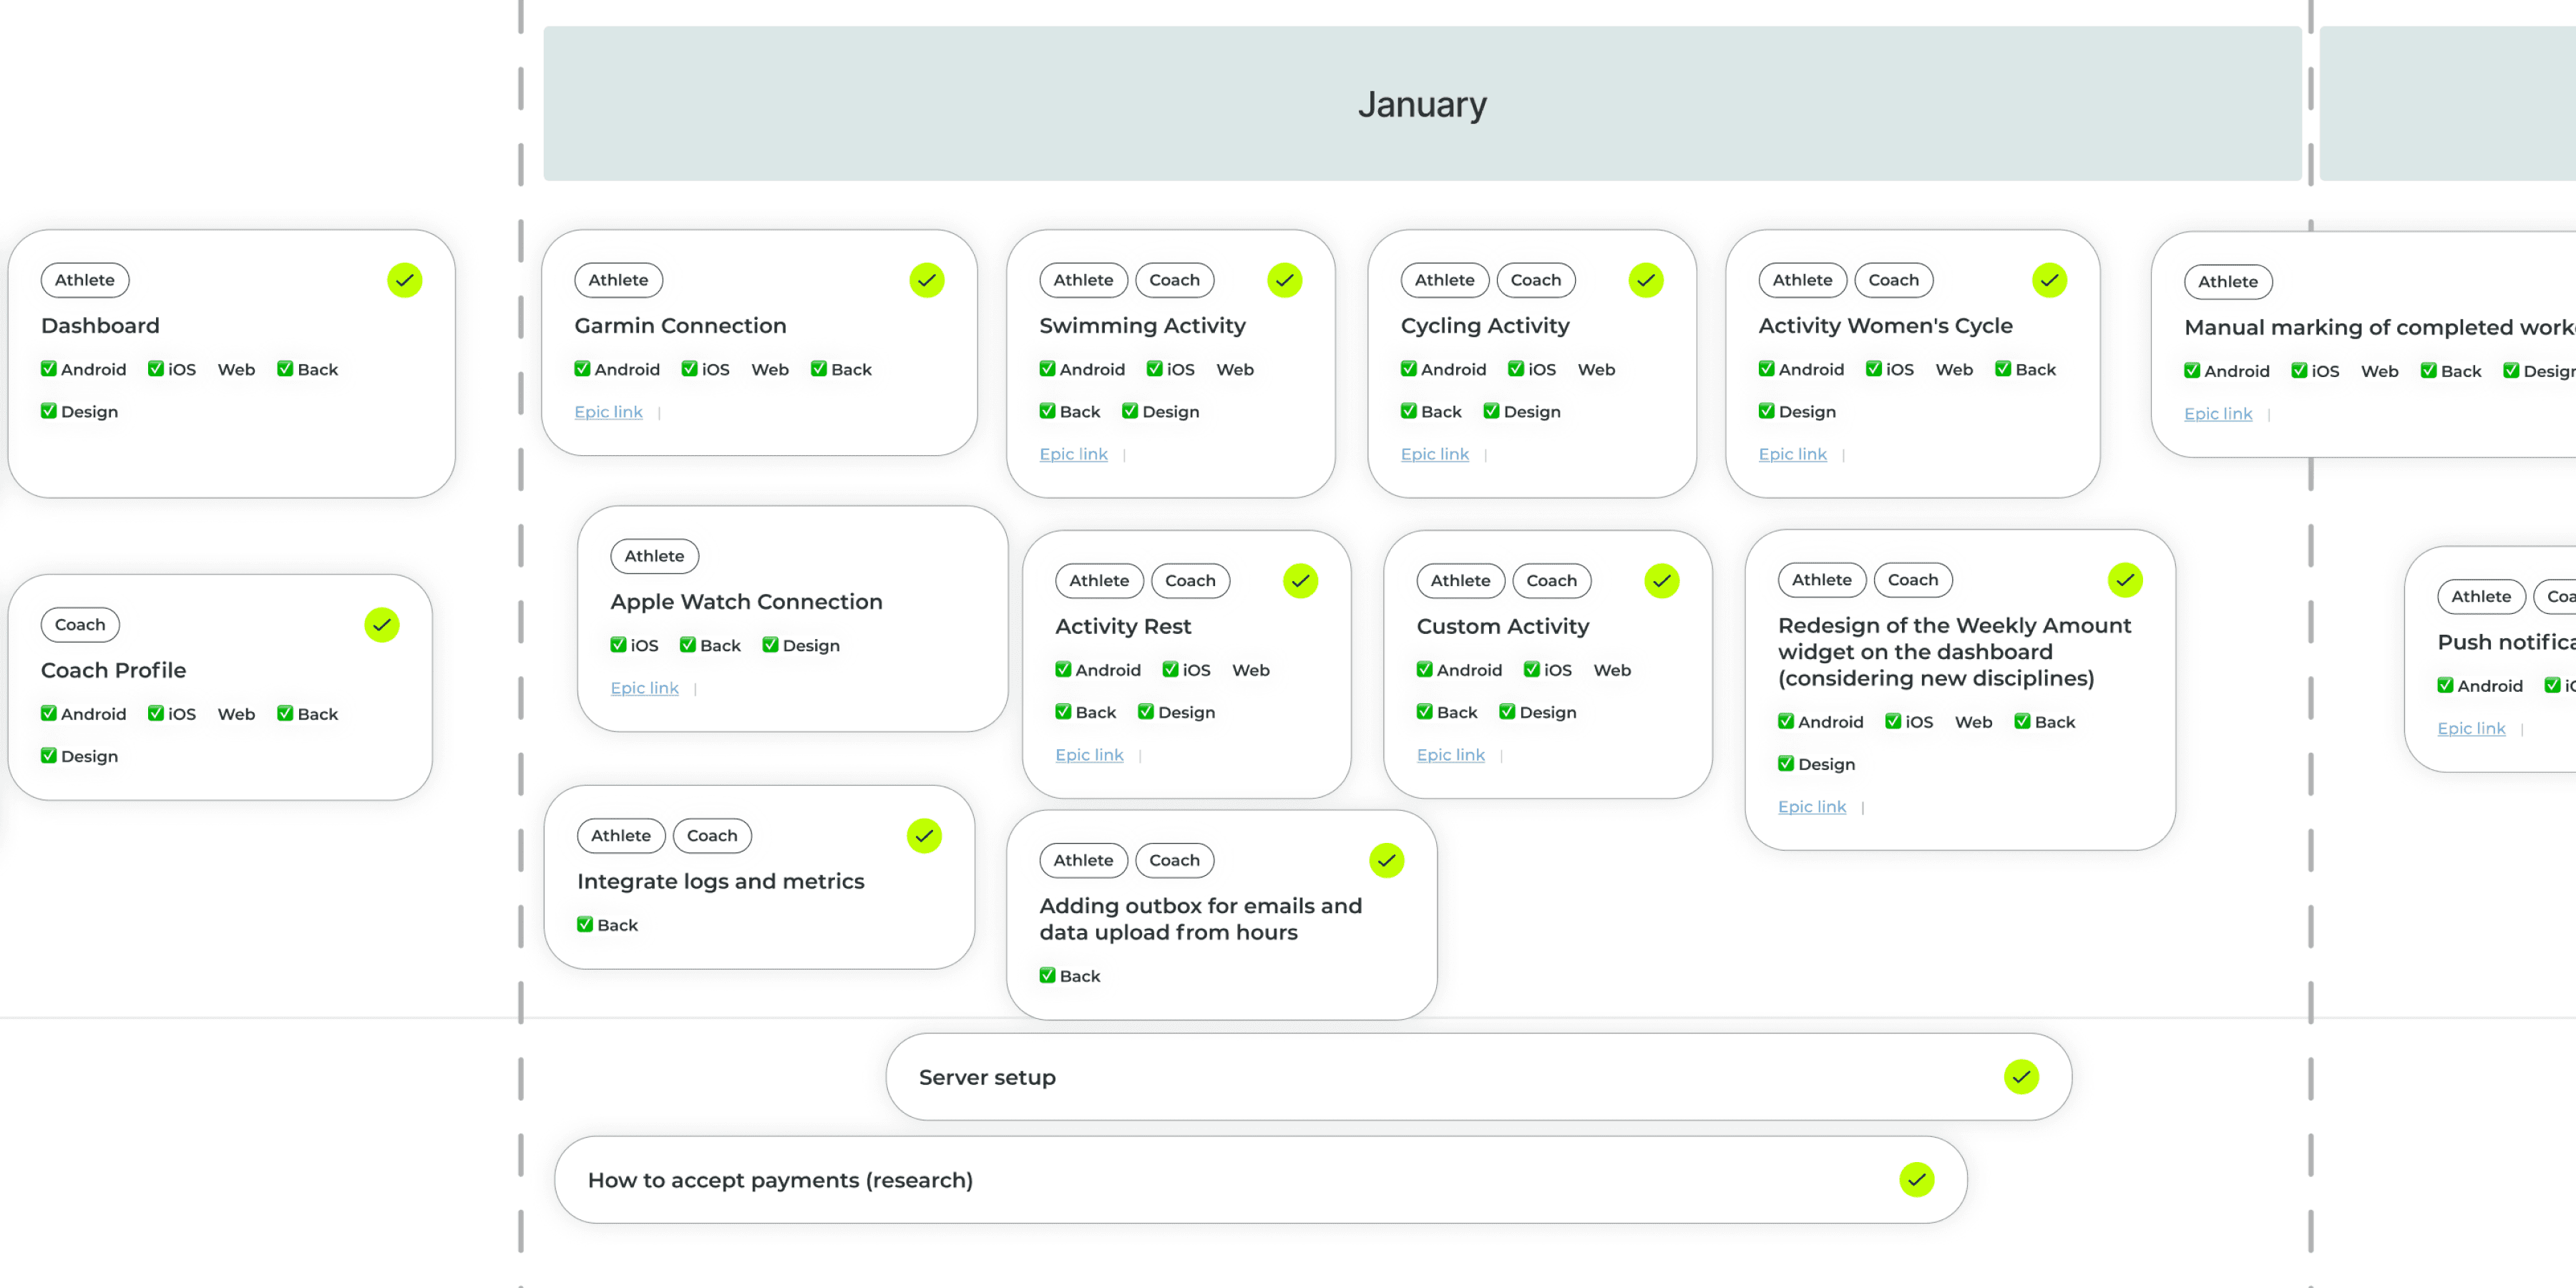Viewport: 2576px width, 1288px height.
Task: Toggle Design checkbox on Swimming Activity card
Action: (x=1129, y=411)
